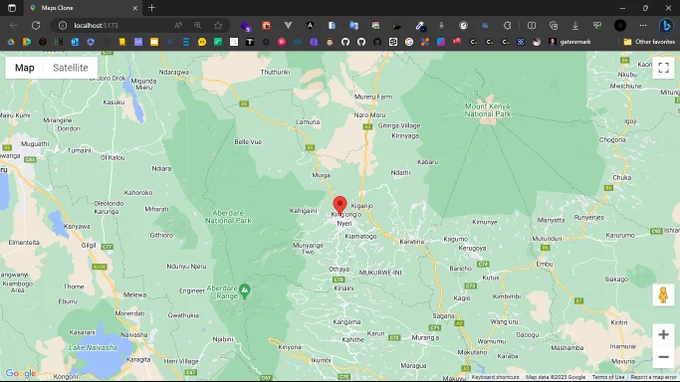Image resolution: width=680 pixels, height=382 pixels.
Task: Click the color picker eyedropper extension
Action: (420, 26)
